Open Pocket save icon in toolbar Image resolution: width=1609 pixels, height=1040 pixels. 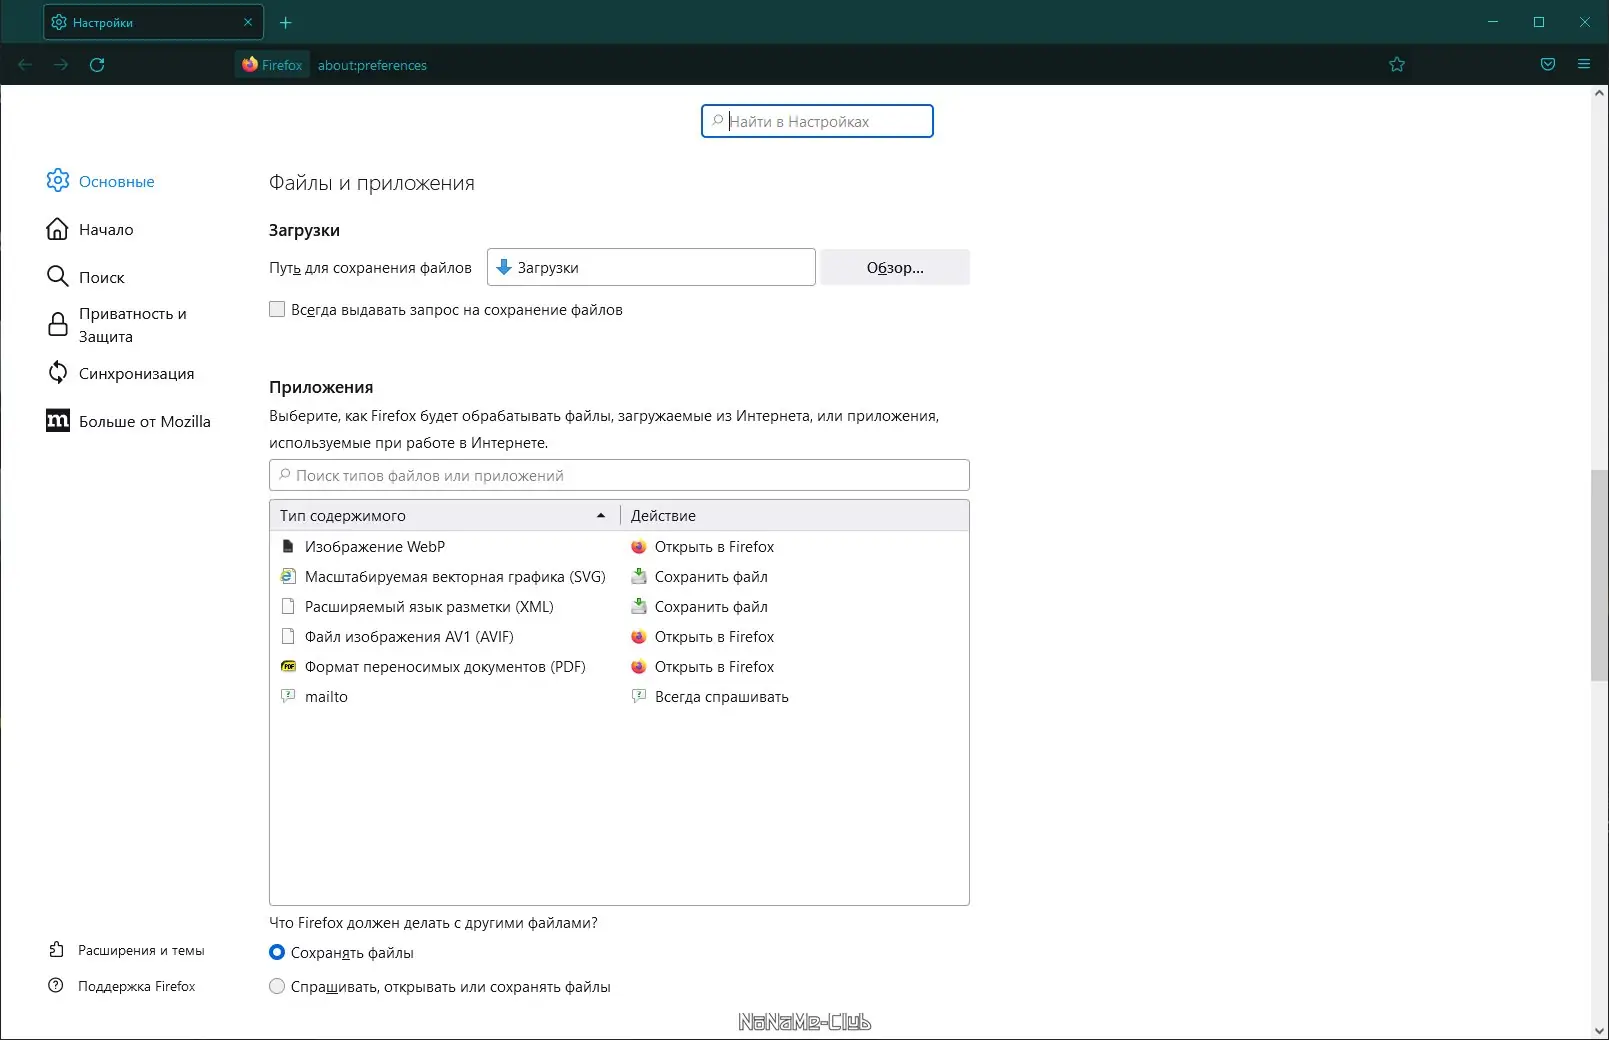[x=1548, y=65]
